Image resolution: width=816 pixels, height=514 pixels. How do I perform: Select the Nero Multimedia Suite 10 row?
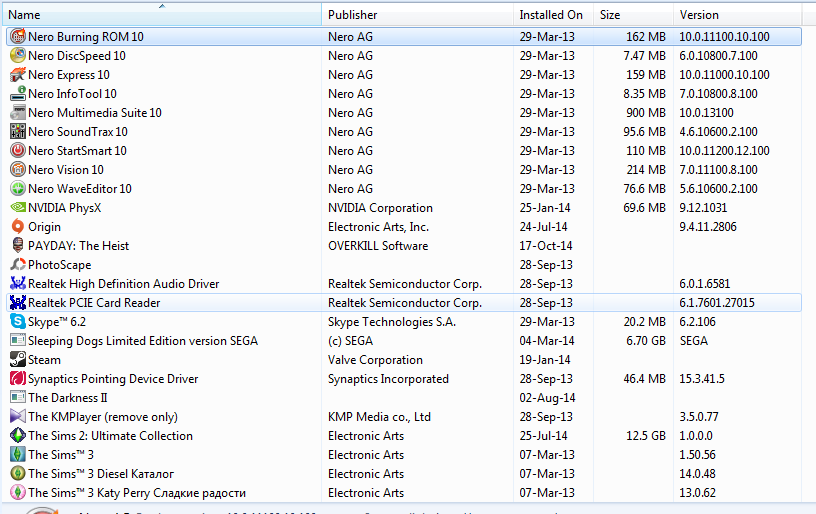click(95, 113)
